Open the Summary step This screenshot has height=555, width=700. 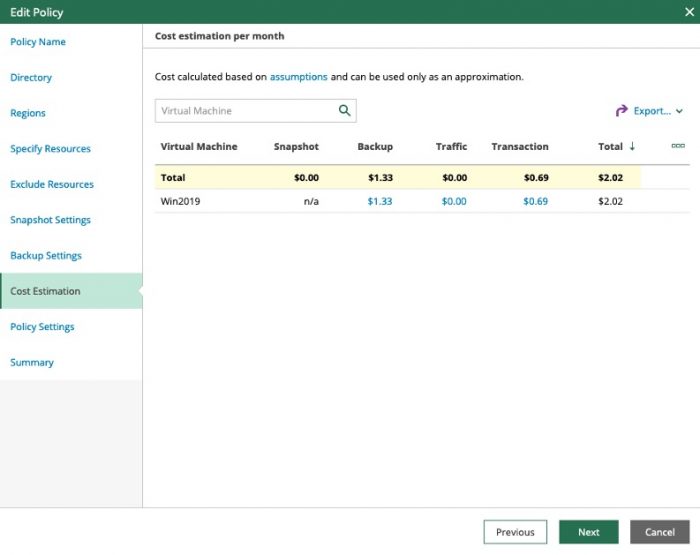[x=32, y=362]
